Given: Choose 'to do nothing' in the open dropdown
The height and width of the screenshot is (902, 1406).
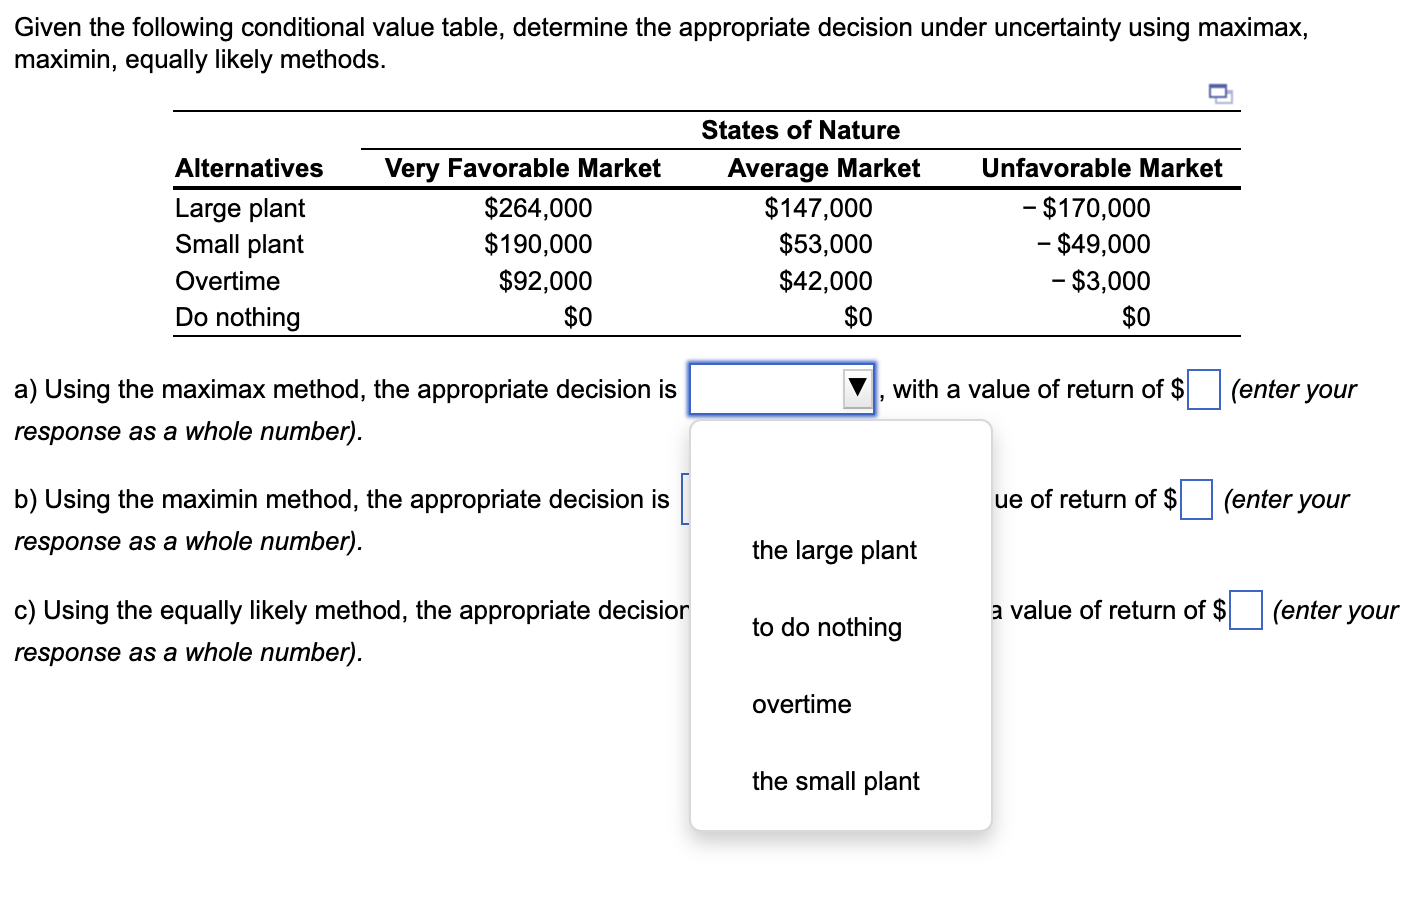Looking at the screenshot, I should pos(827,627).
